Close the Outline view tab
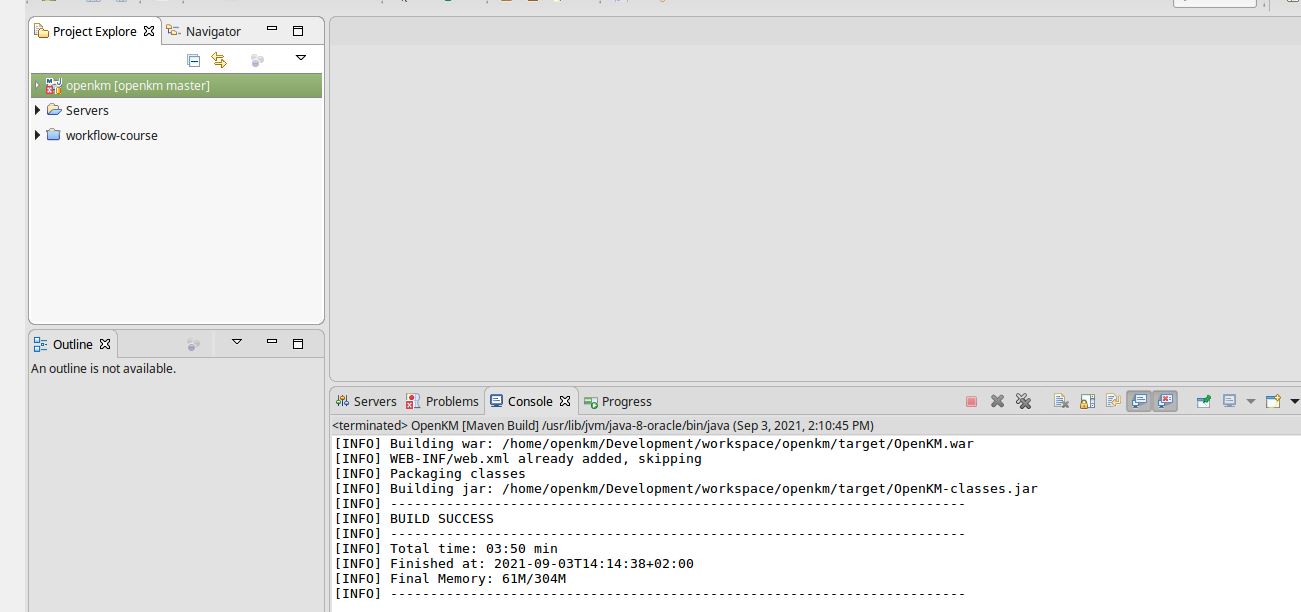Image resolution: width=1301 pixels, height=612 pixels. pos(105,344)
